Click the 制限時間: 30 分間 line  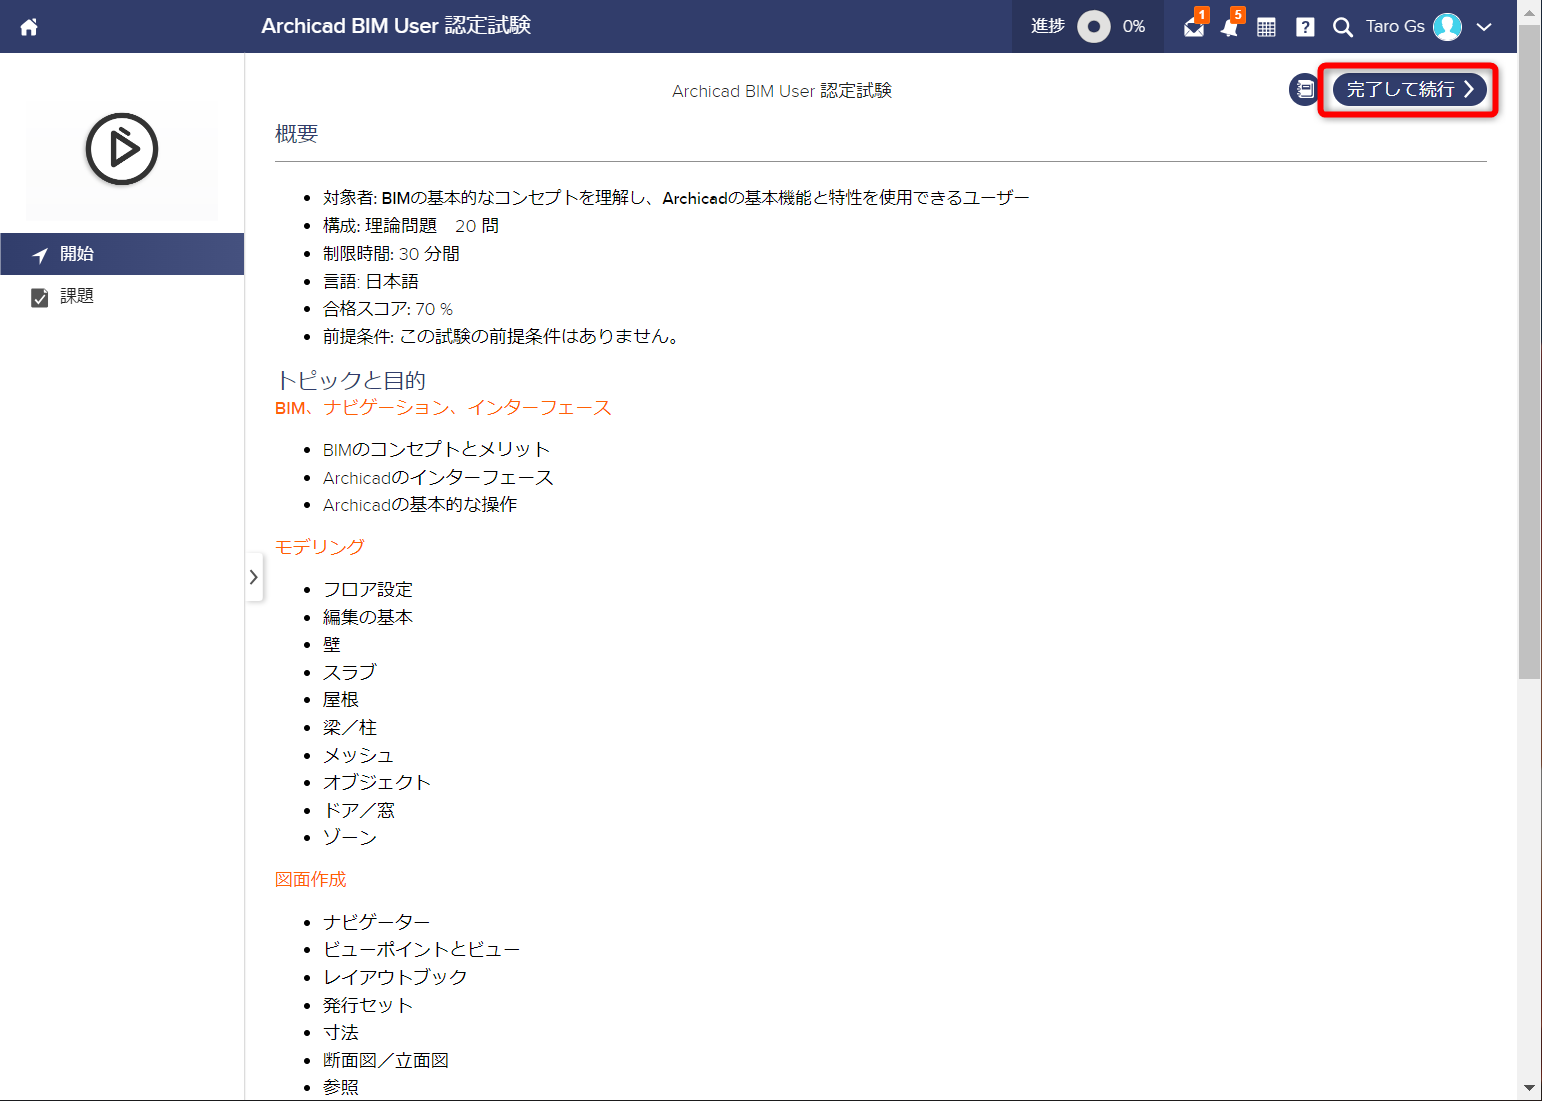(391, 254)
